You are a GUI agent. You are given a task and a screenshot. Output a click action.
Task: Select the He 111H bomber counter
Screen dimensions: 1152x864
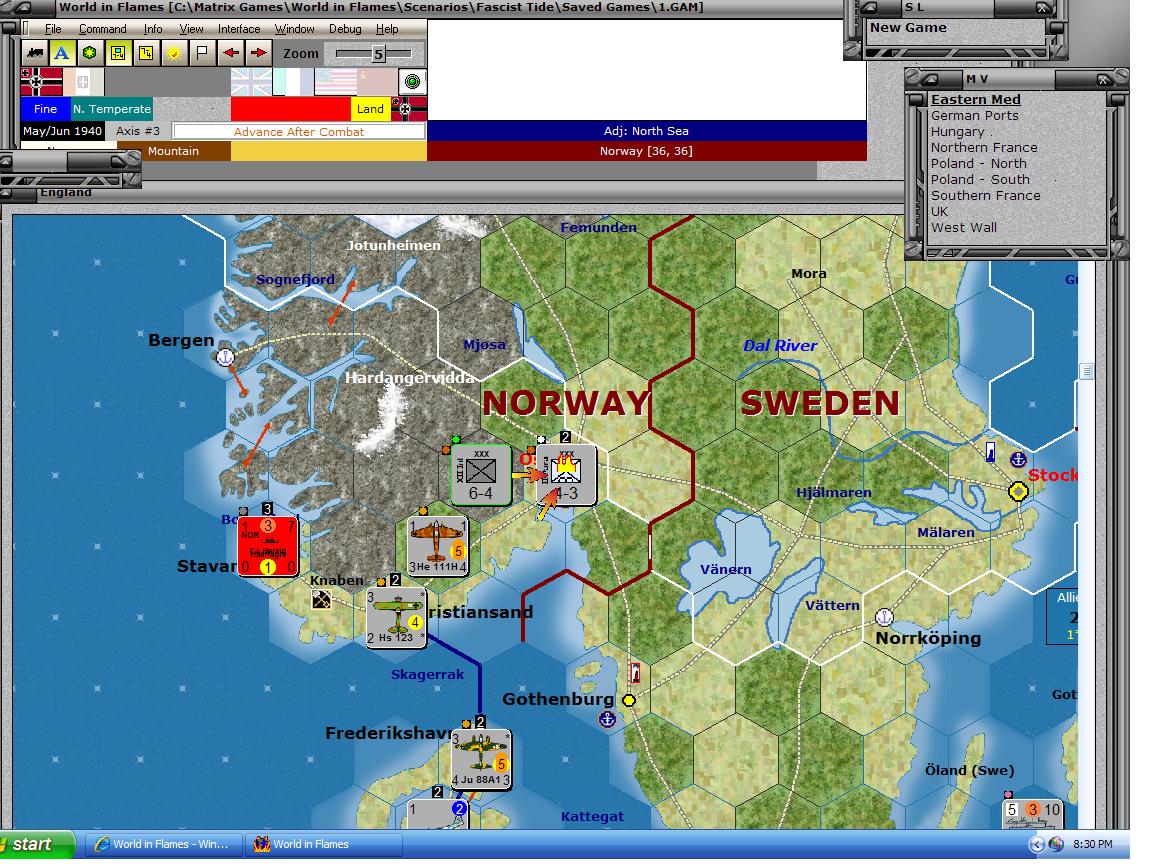437,546
